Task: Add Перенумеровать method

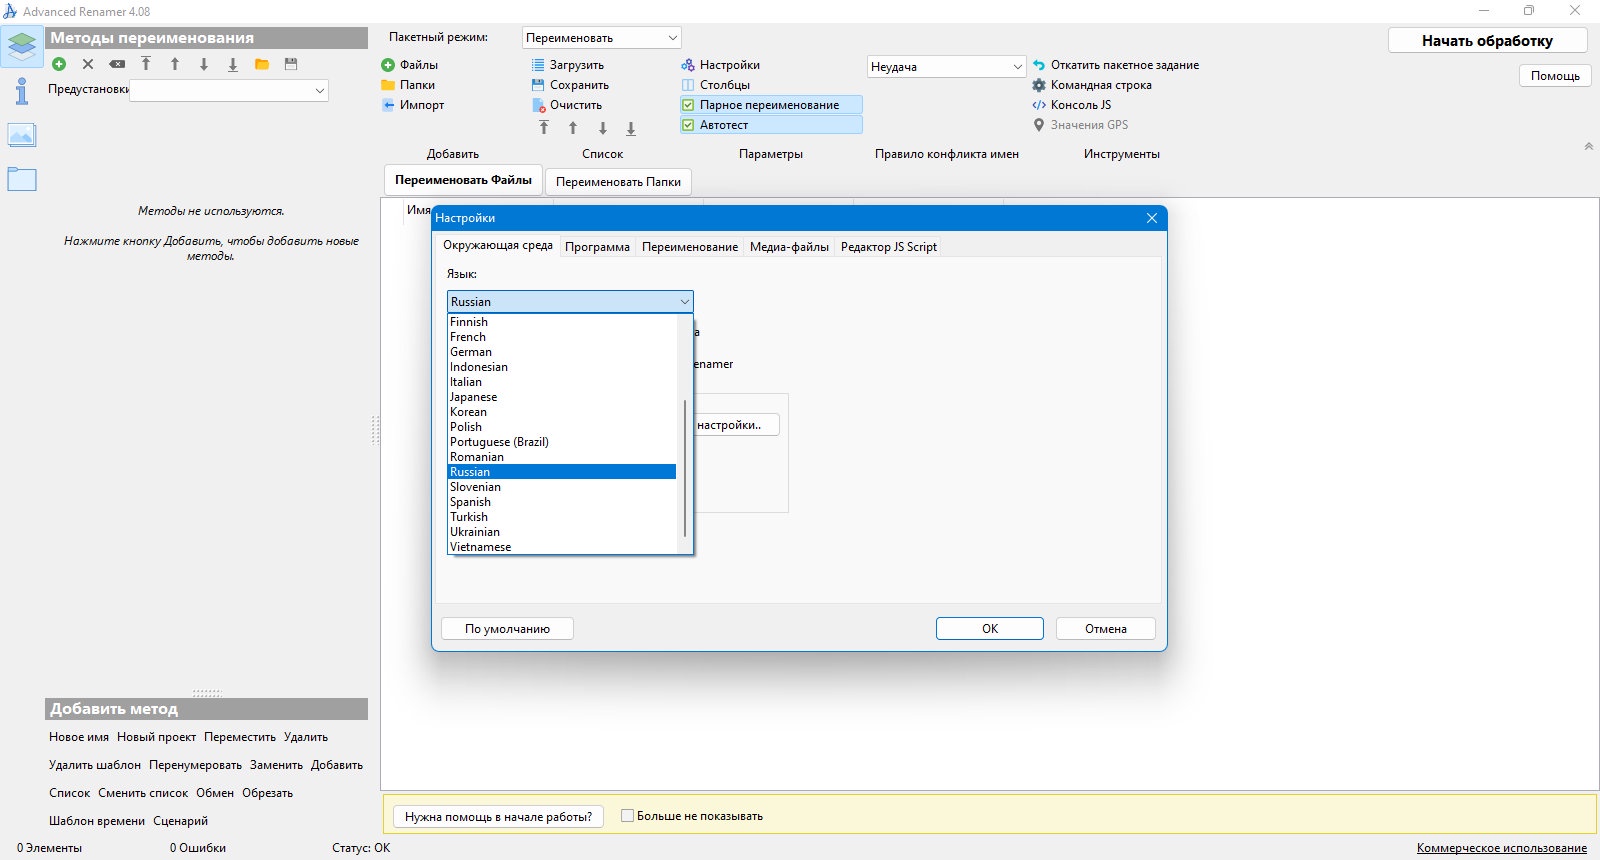Action: click(195, 765)
